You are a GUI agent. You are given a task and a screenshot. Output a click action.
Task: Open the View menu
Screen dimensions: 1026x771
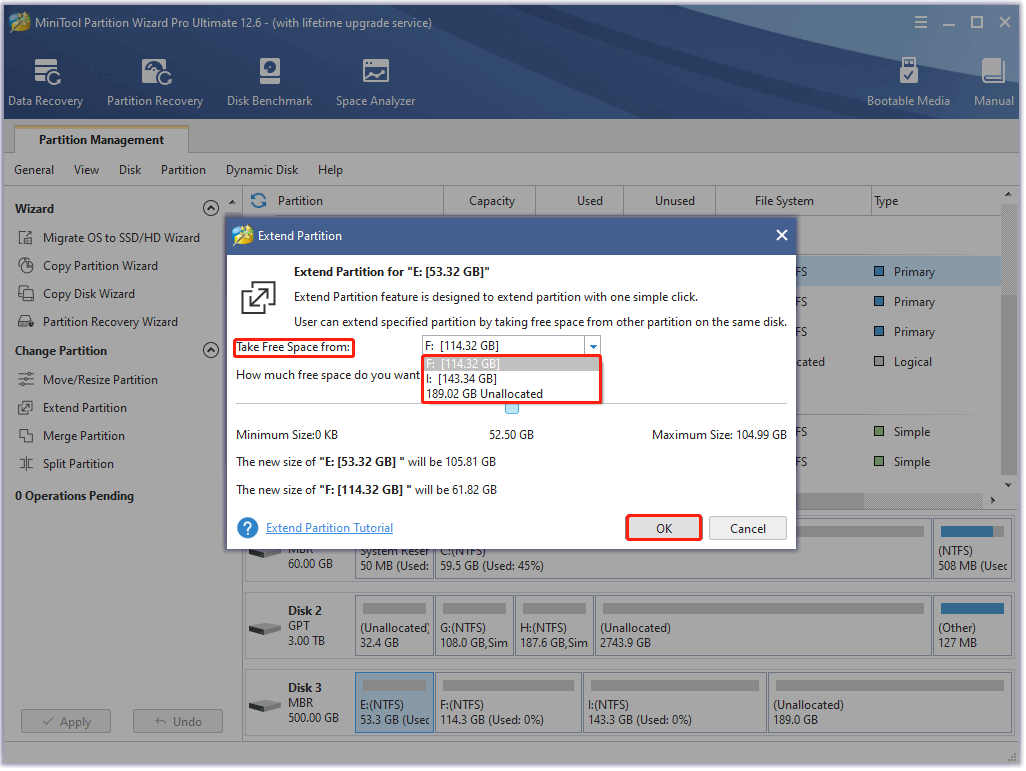point(86,170)
